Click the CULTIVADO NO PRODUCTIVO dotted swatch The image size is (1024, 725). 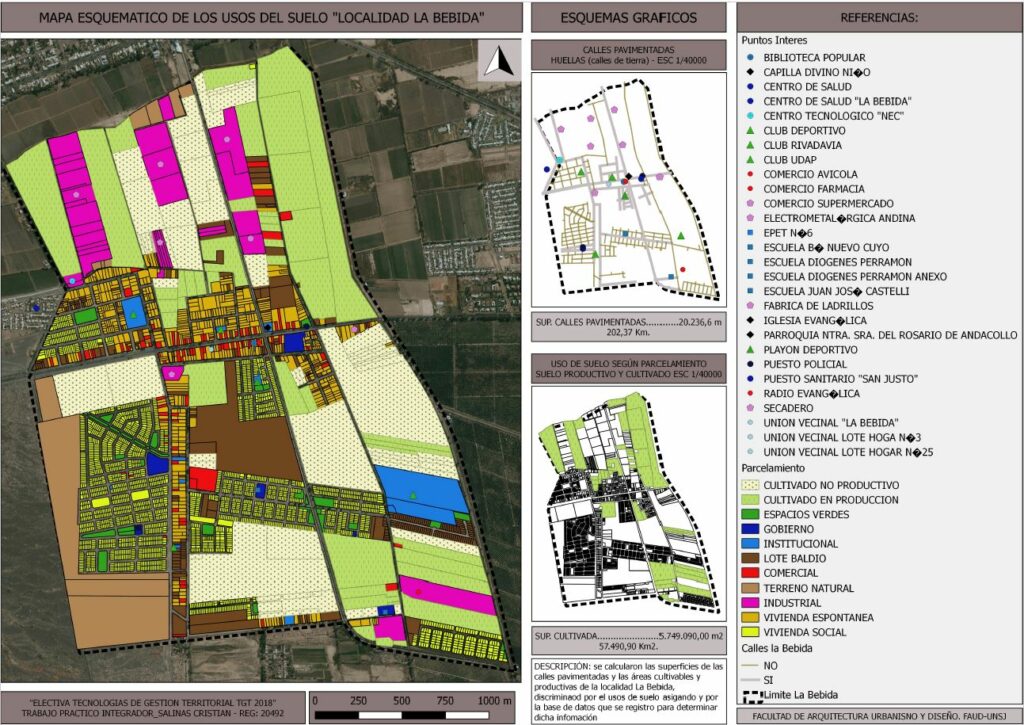pyautogui.click(x=750, y=485)
